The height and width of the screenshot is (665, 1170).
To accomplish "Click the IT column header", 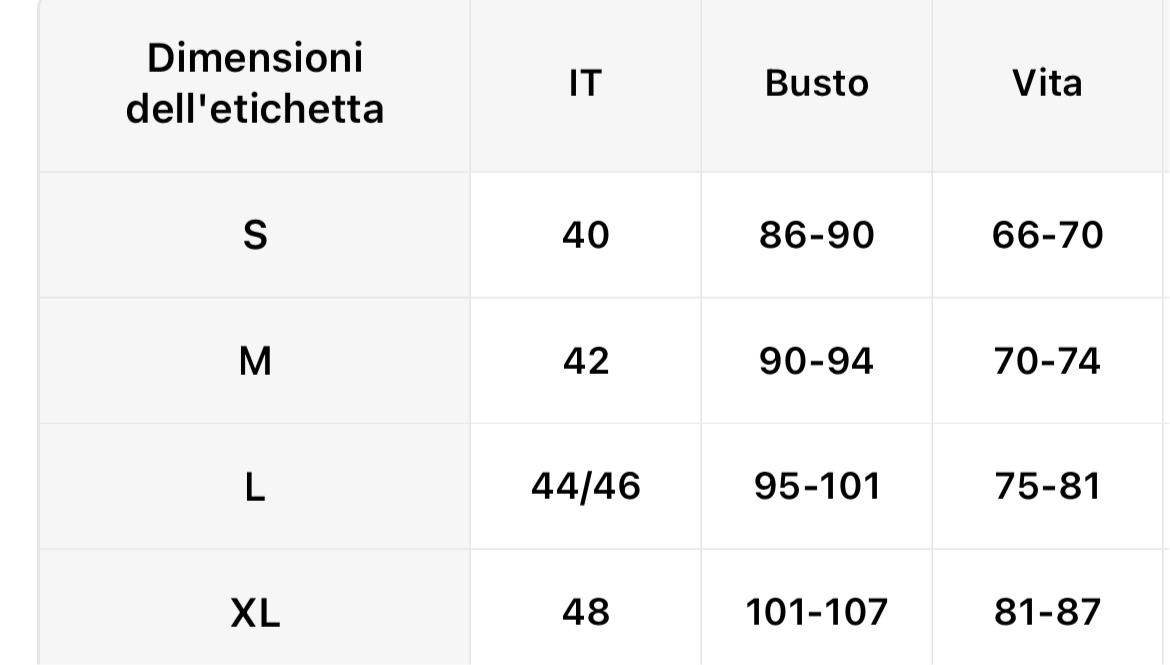I will [x=586, y=84].
